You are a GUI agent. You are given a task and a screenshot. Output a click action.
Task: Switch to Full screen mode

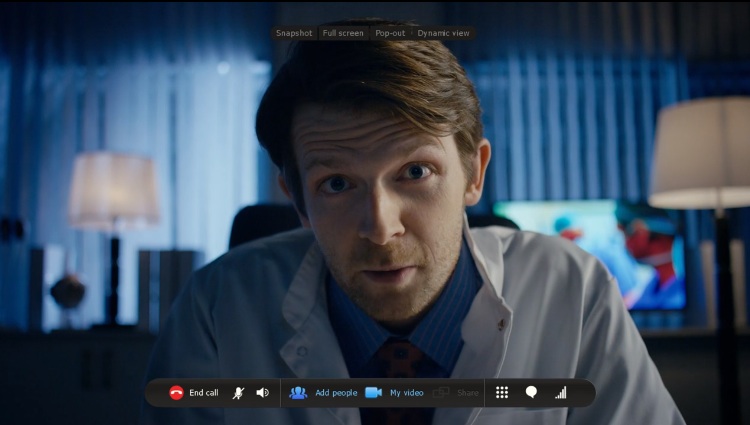[x=343, y=33]
